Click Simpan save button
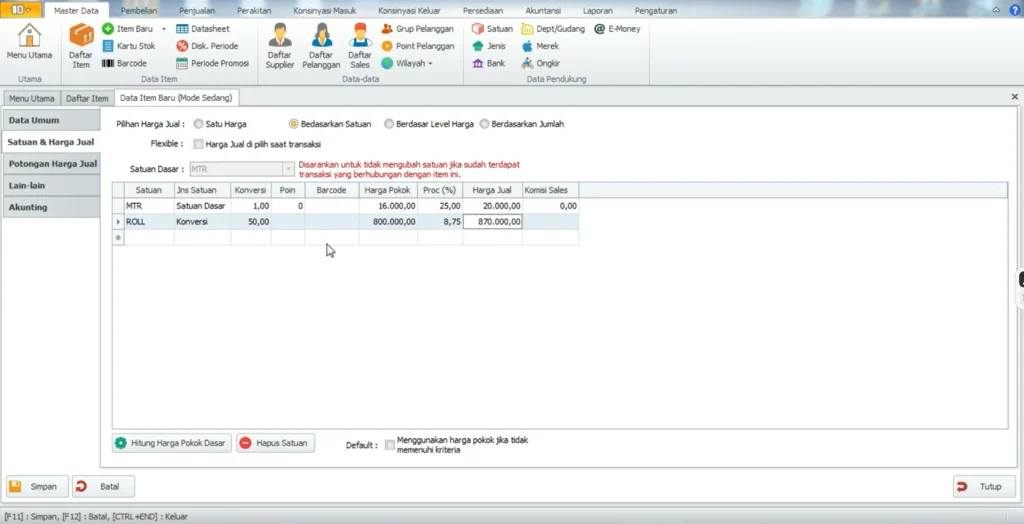The height and width of the screenshot is (524, 1024). click(37, 487)
